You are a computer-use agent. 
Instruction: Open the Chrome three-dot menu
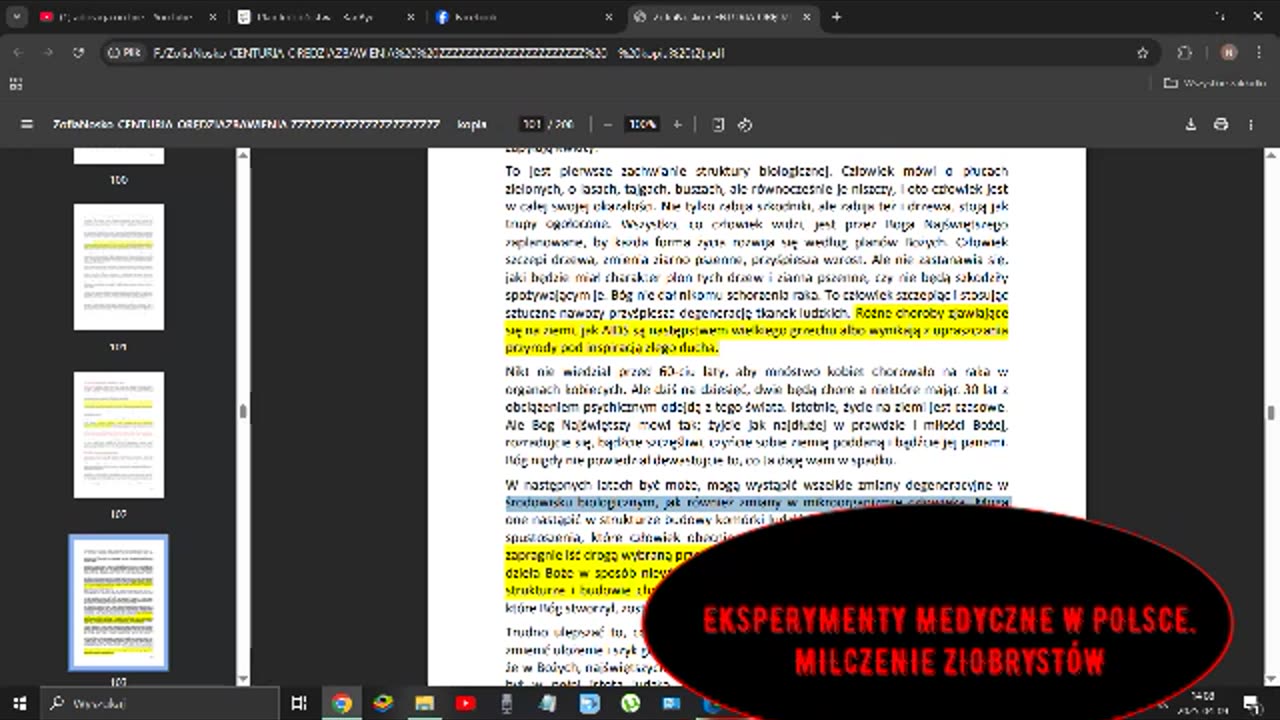(1259, 53)
